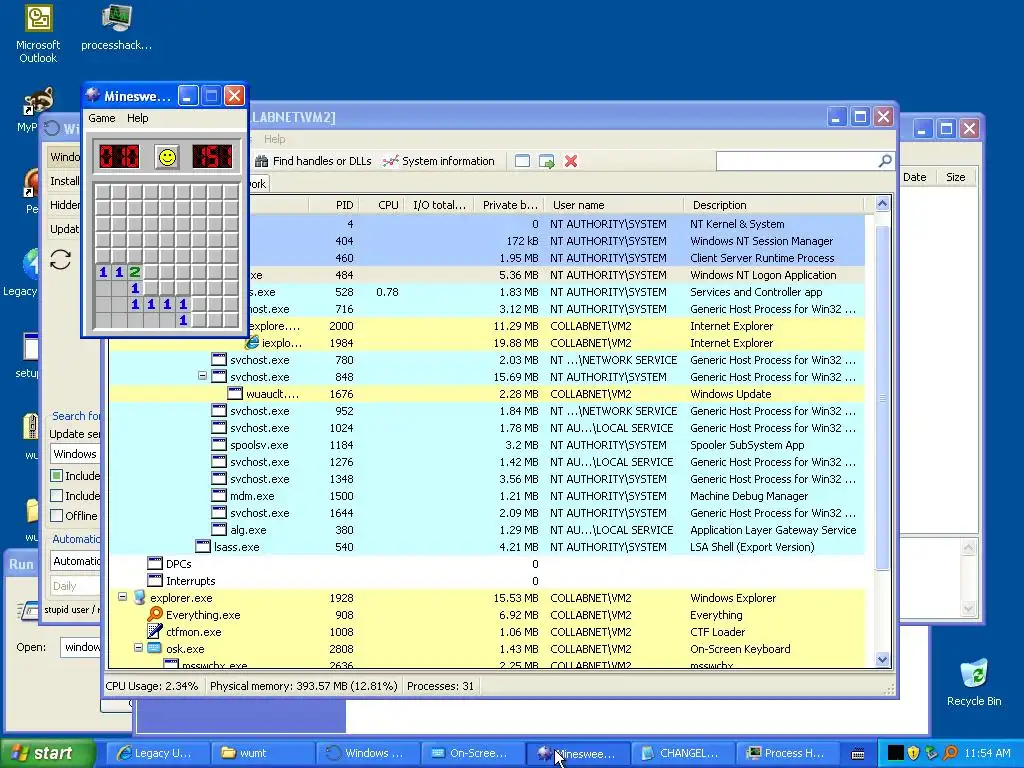Switch to the Process H... taskbar button
Image resolution: width=1024 pixels, height=768 pixels.
(x=788, y=753)
